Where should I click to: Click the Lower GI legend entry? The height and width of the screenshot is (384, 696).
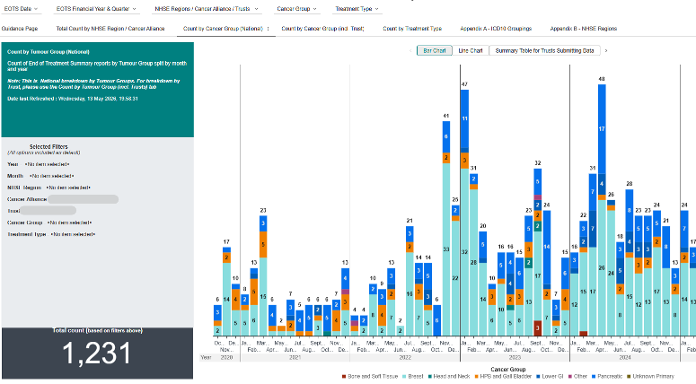point(550,376)
